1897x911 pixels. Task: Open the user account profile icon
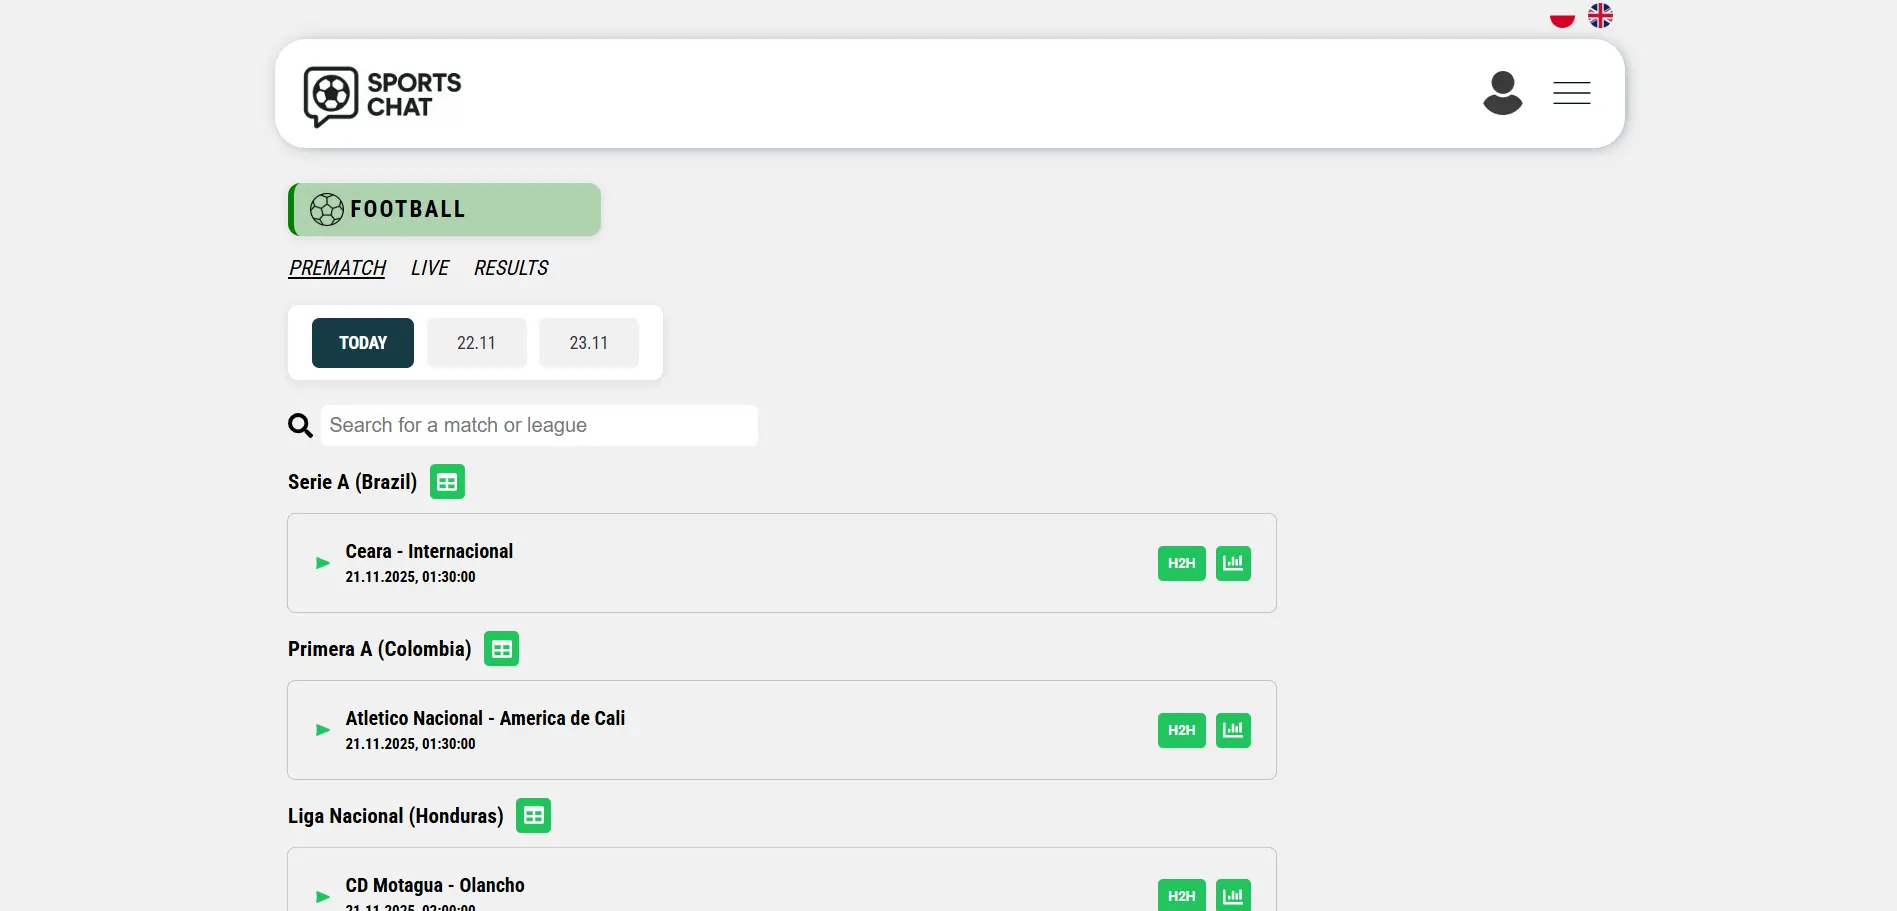(1502, 93)
